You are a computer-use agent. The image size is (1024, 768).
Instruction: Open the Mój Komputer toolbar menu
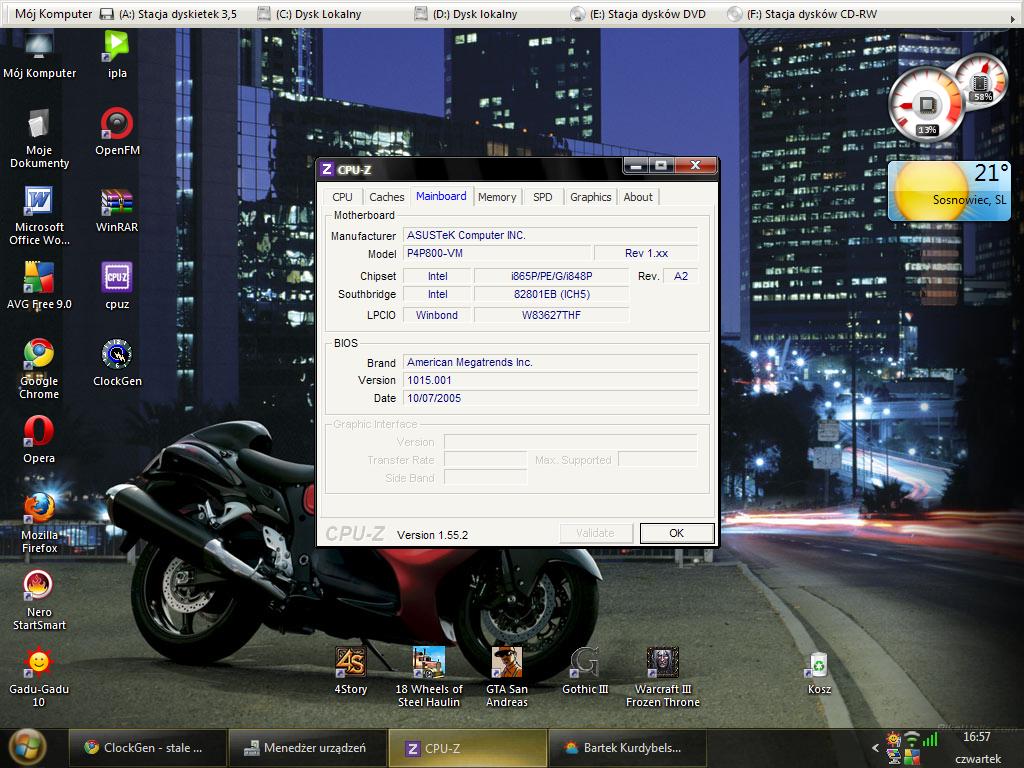54,14
